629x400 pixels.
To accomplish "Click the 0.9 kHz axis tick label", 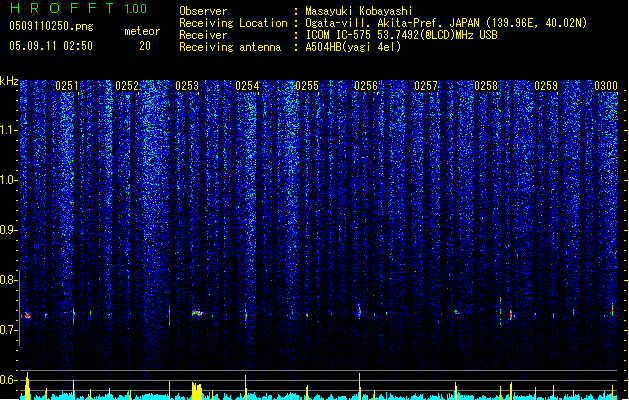I will (9, 230).
